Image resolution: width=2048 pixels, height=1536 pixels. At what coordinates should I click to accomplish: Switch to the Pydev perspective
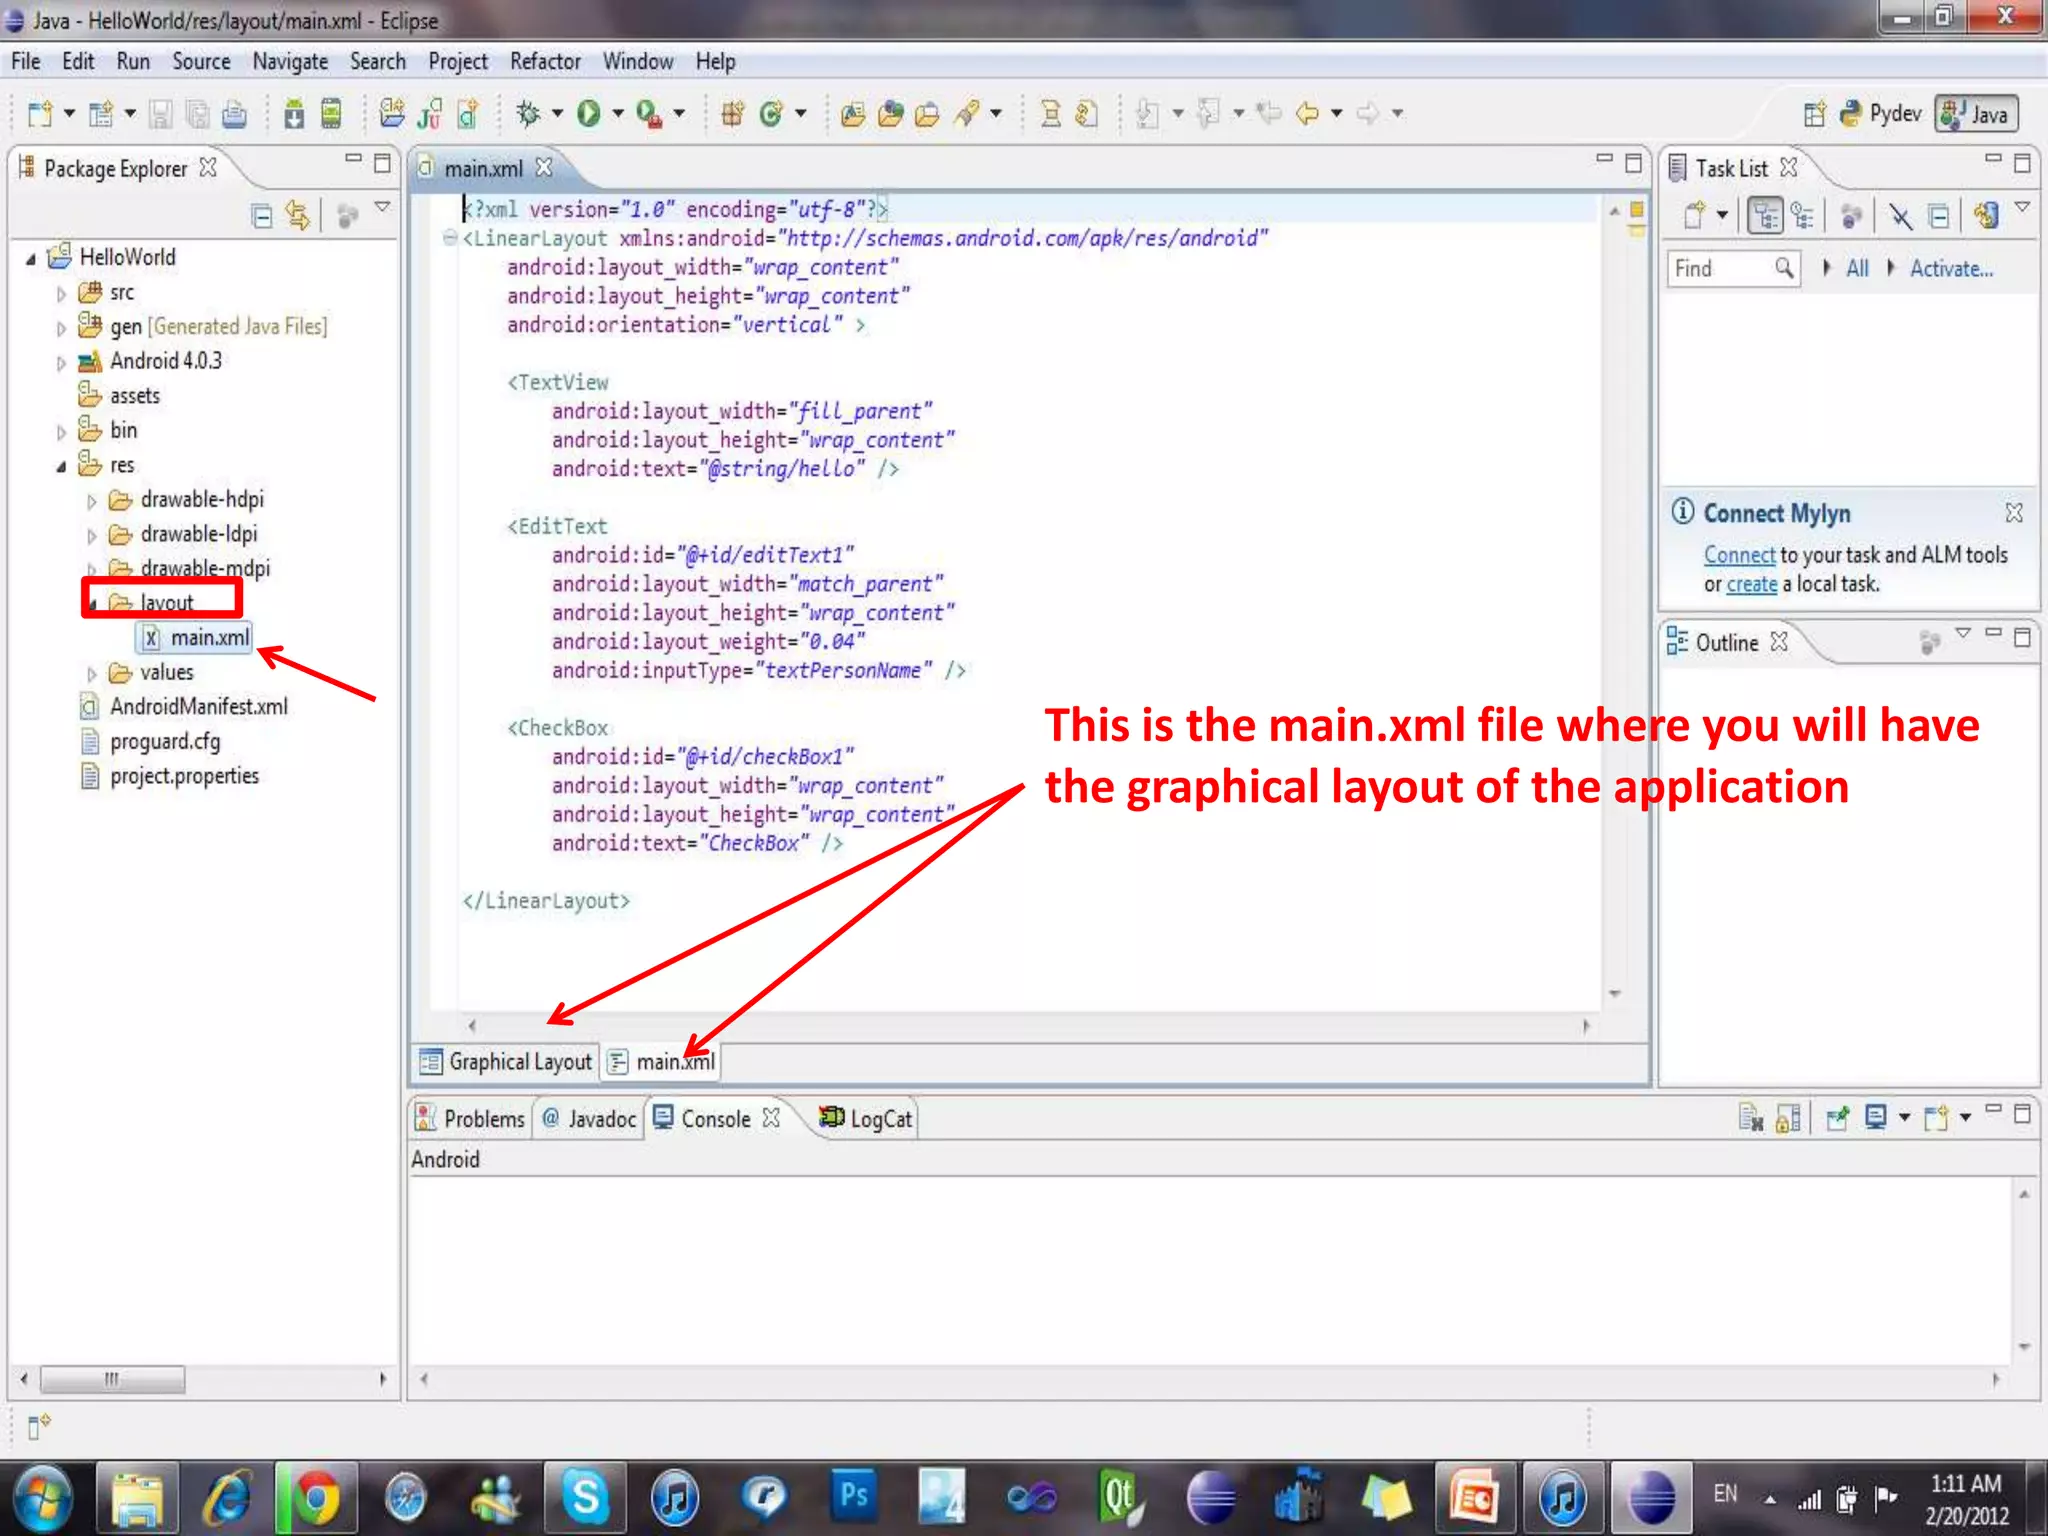[1881, 114]
